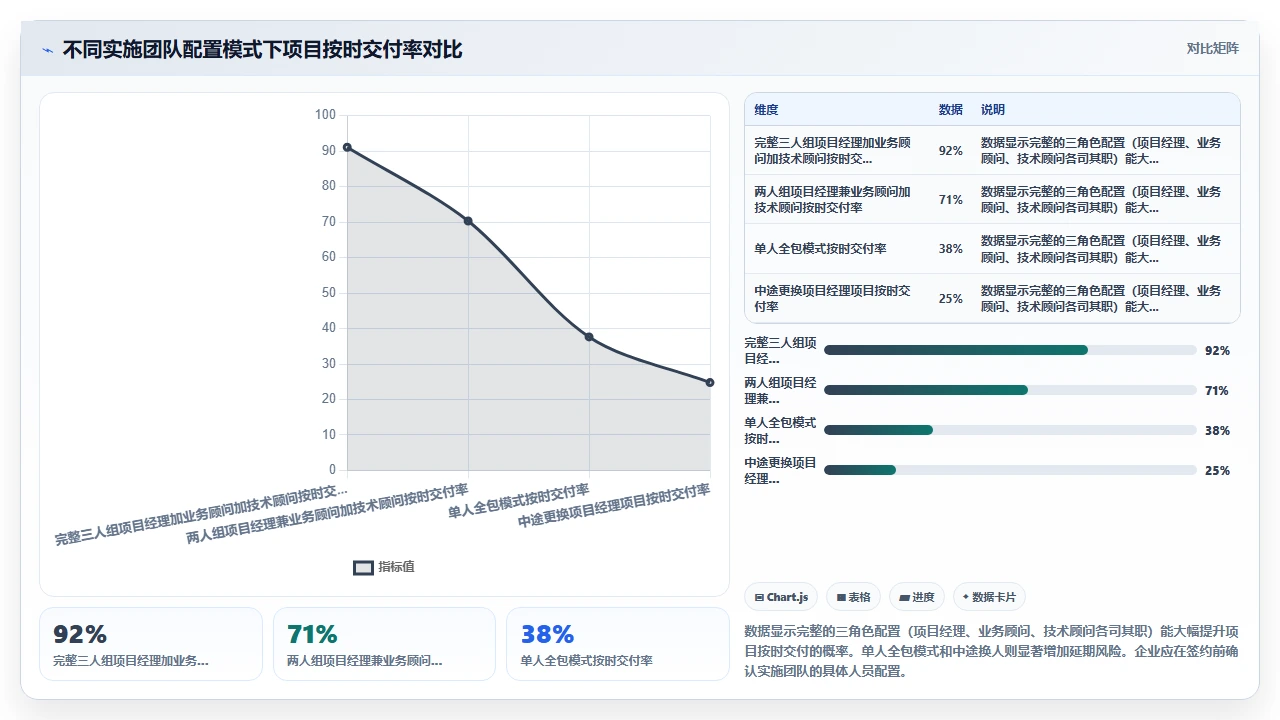
Task: Click the table cell showing 71%
Action: [951, 200]
